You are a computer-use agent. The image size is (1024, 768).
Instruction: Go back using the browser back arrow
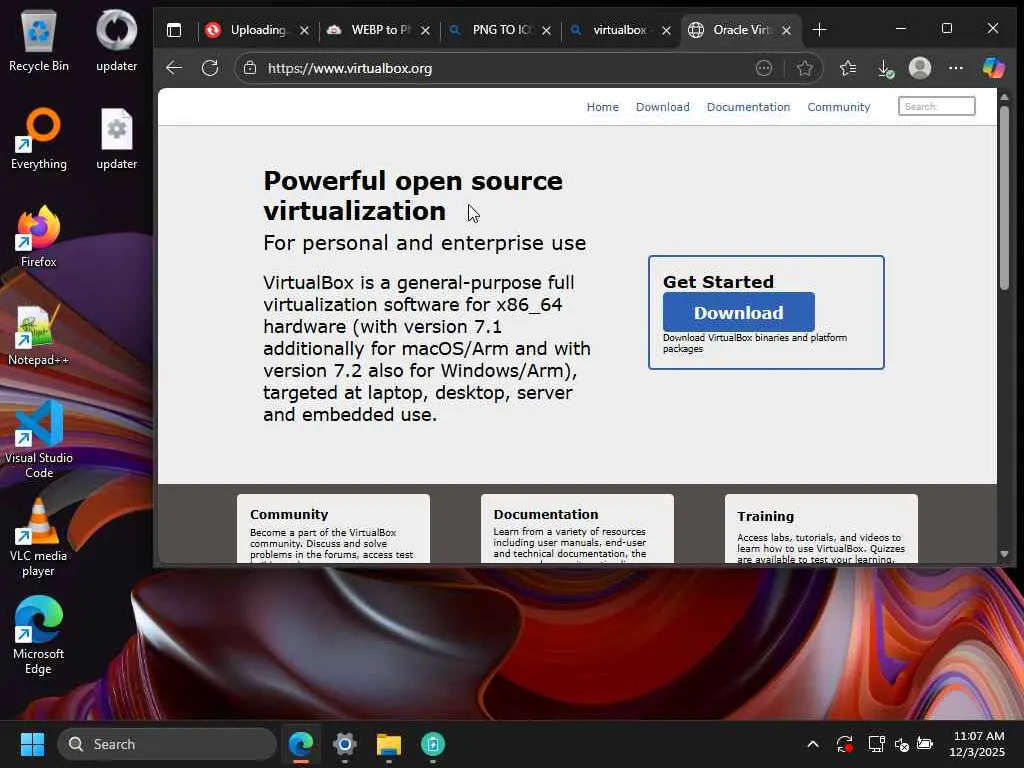point(174,68)
